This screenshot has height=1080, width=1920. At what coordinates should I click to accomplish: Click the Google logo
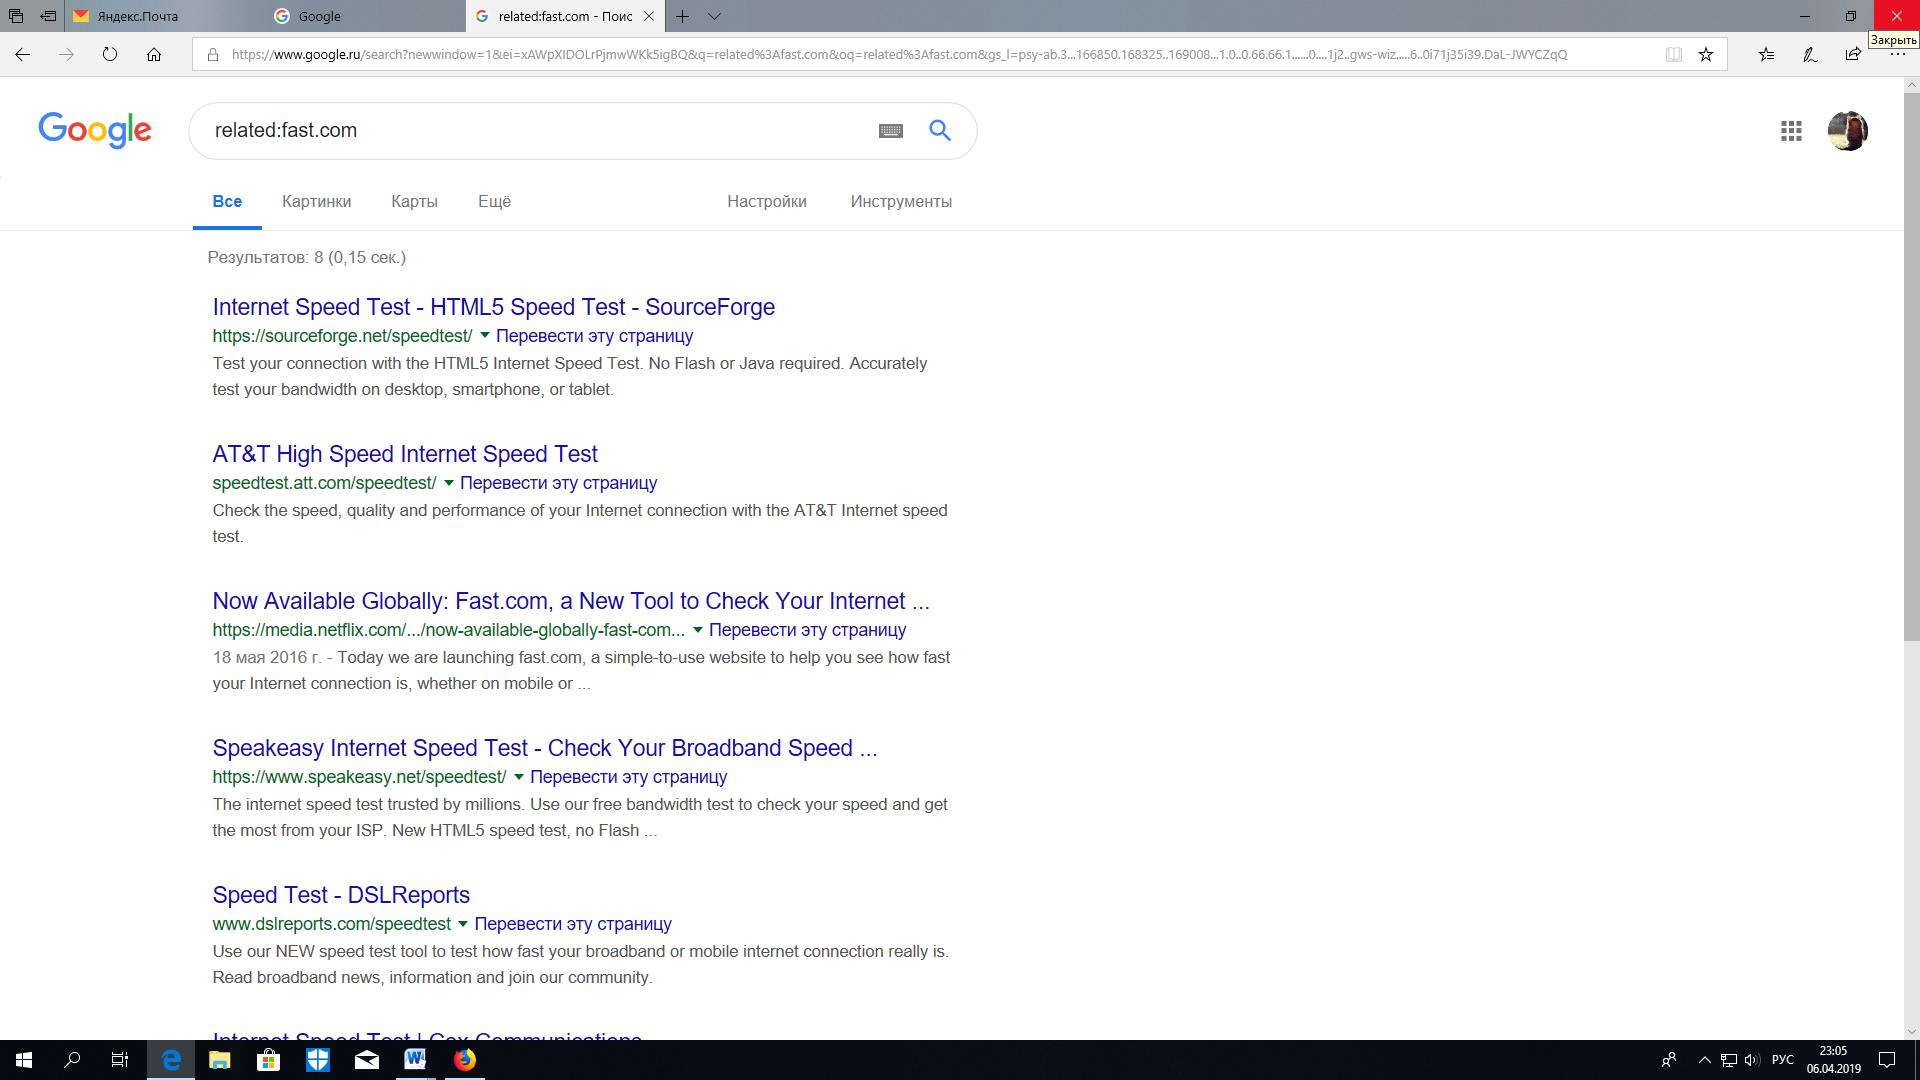(95, 130)
